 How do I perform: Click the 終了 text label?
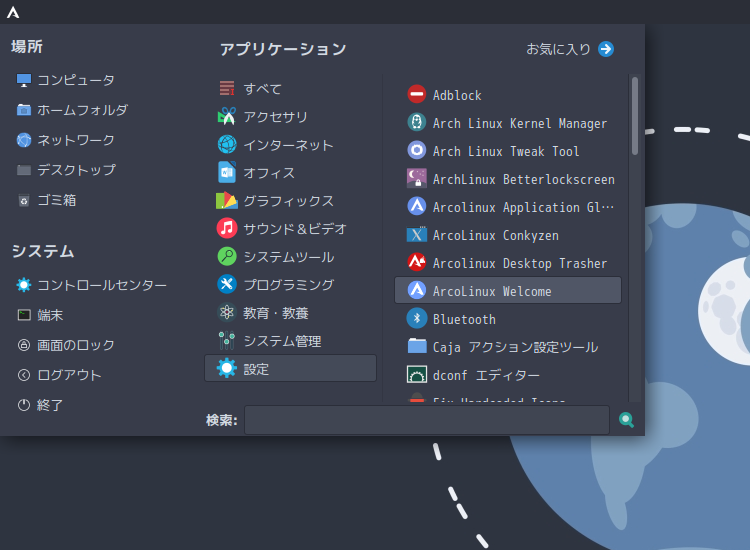pyautogui.click(x=50, y=405)
